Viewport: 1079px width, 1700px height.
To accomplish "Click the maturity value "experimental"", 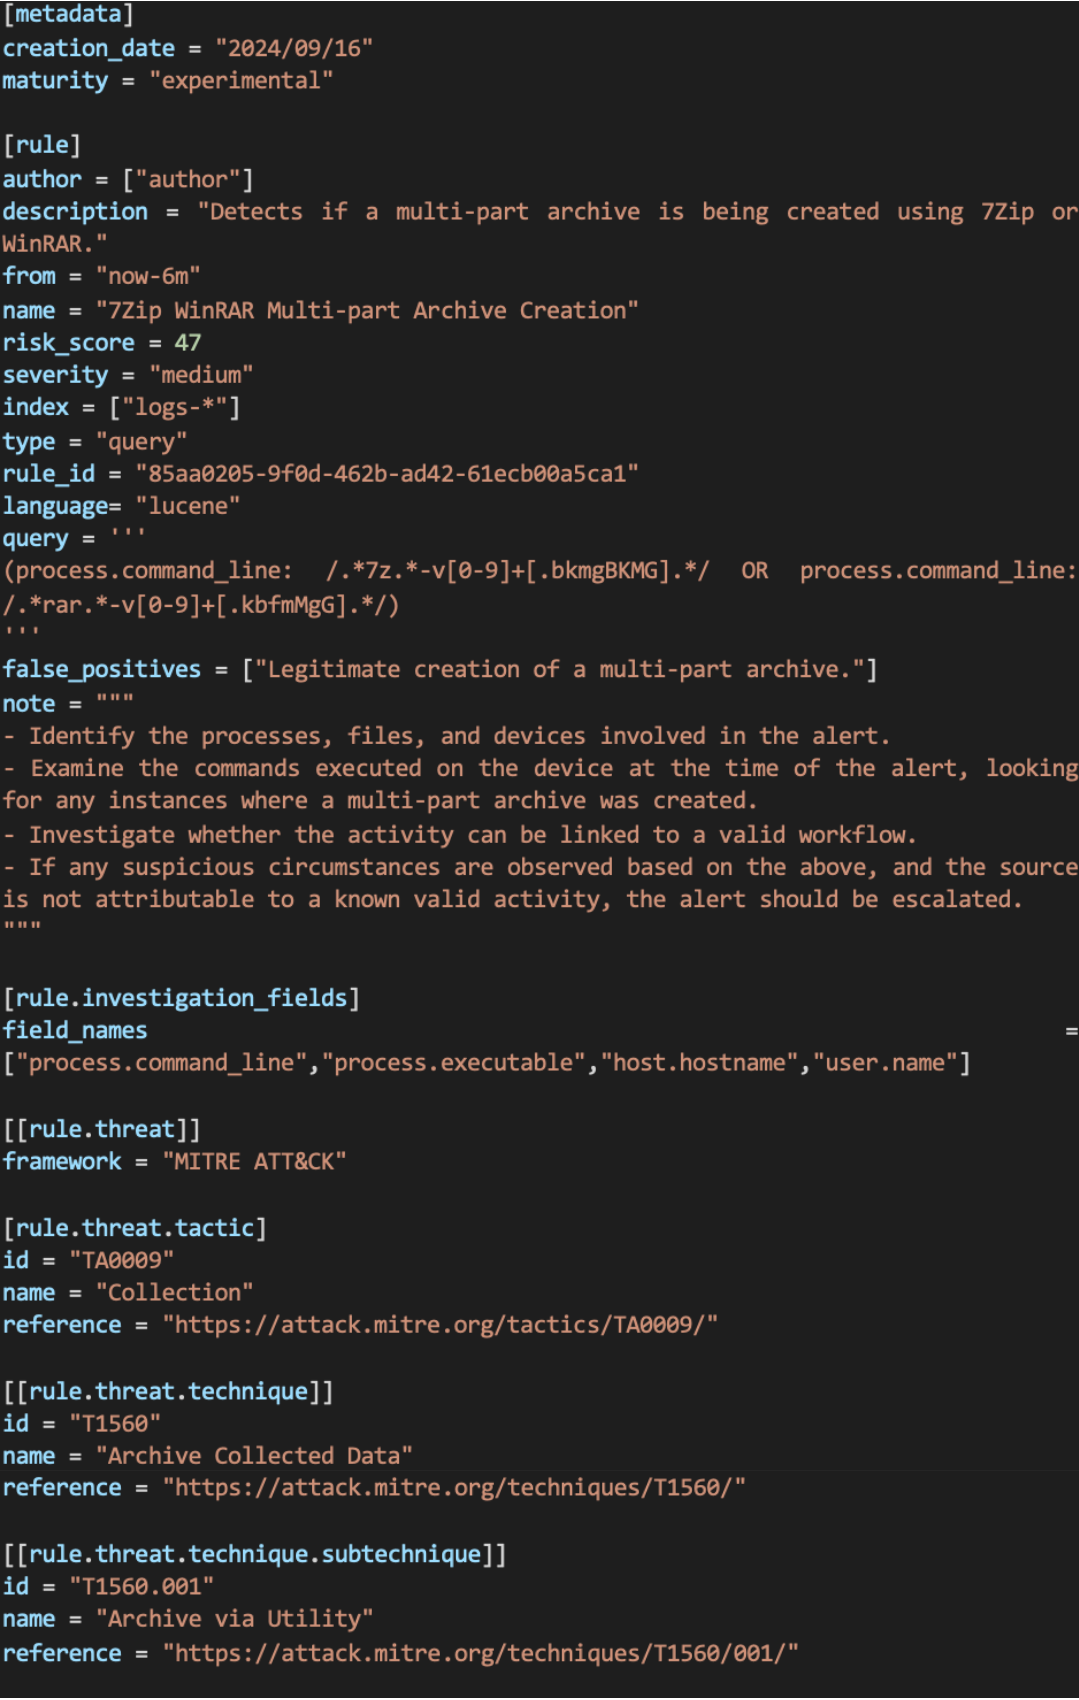I will click(241, 80).
